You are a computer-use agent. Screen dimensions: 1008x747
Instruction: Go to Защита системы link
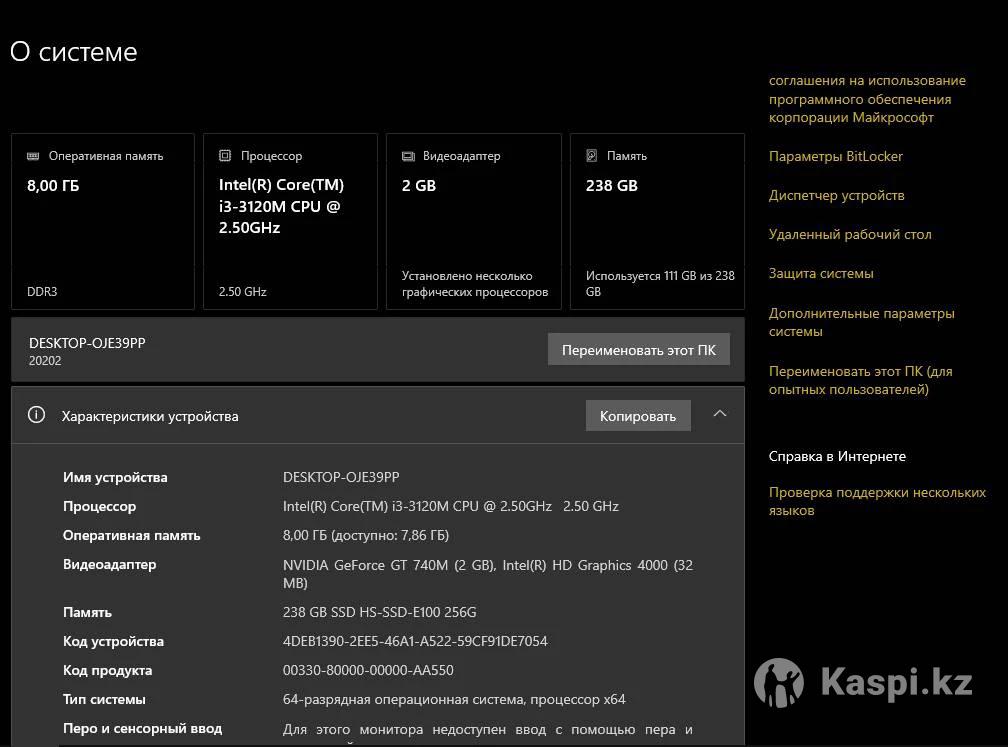820,273
